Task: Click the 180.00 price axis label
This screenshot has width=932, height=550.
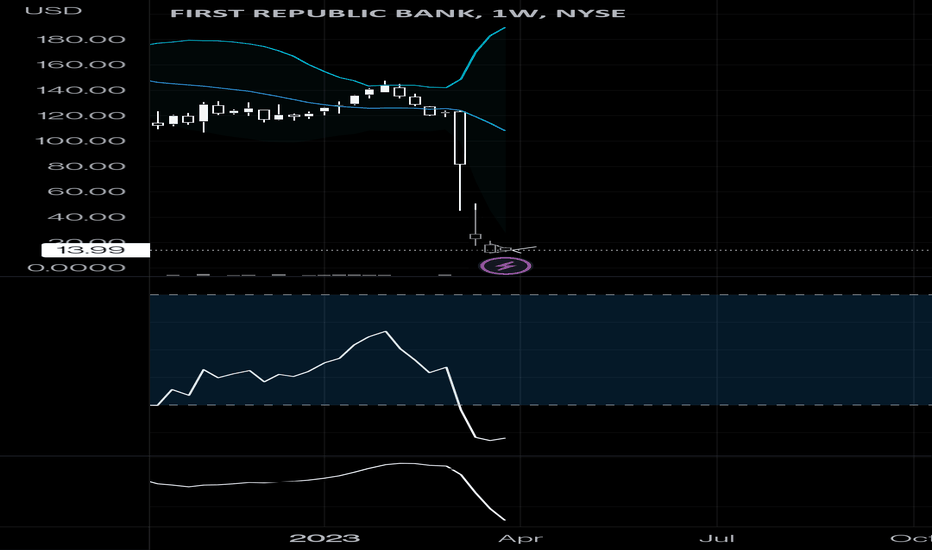Action: pyautogui.click(x=81, y=40)
